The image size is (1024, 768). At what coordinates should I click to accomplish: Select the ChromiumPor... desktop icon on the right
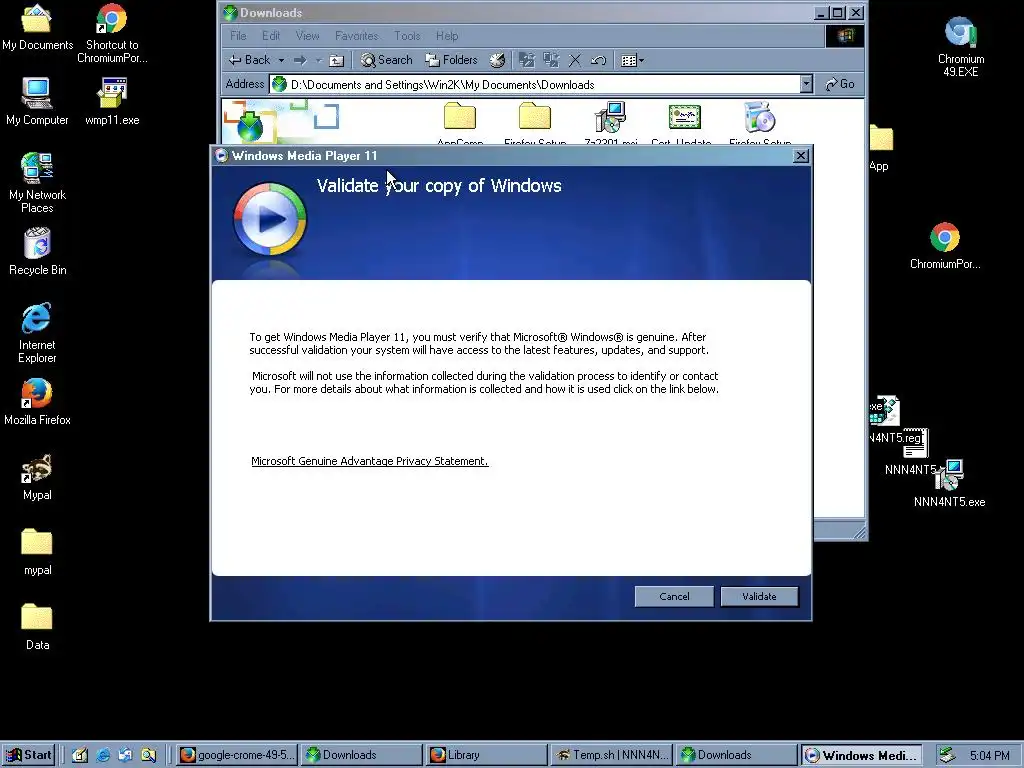[945, 246]
